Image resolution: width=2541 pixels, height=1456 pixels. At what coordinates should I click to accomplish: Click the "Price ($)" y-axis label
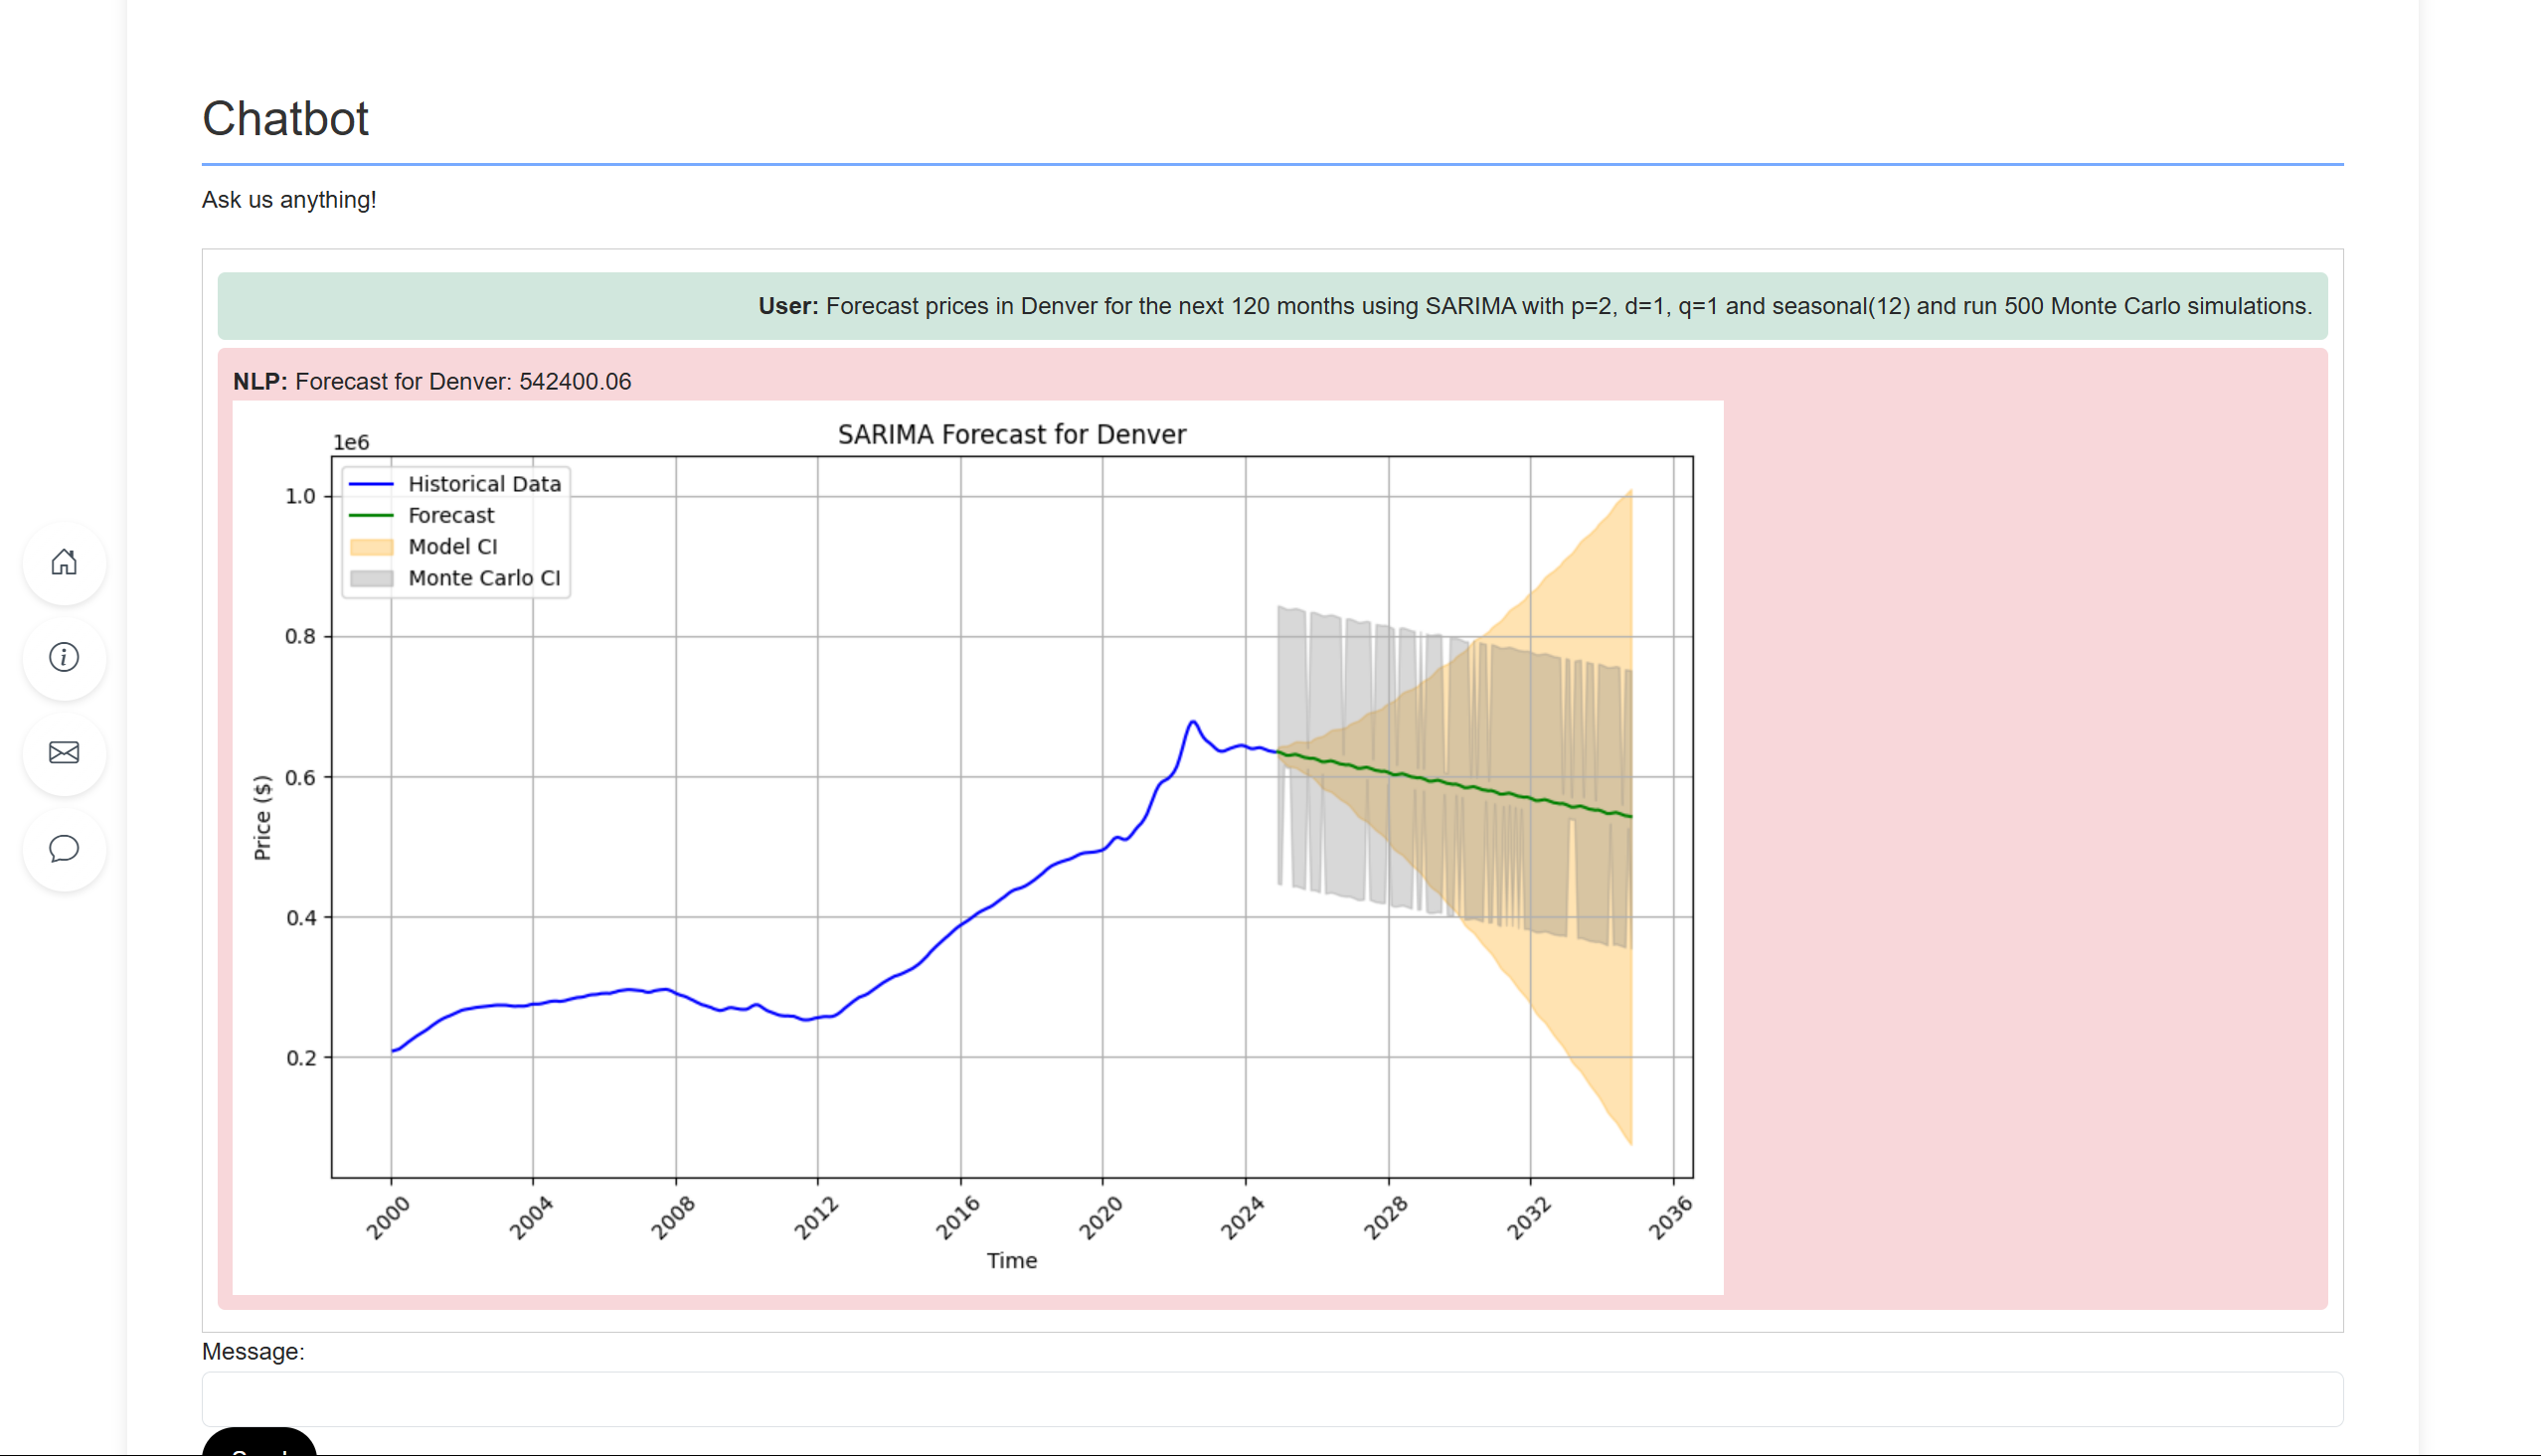(262, 817)
